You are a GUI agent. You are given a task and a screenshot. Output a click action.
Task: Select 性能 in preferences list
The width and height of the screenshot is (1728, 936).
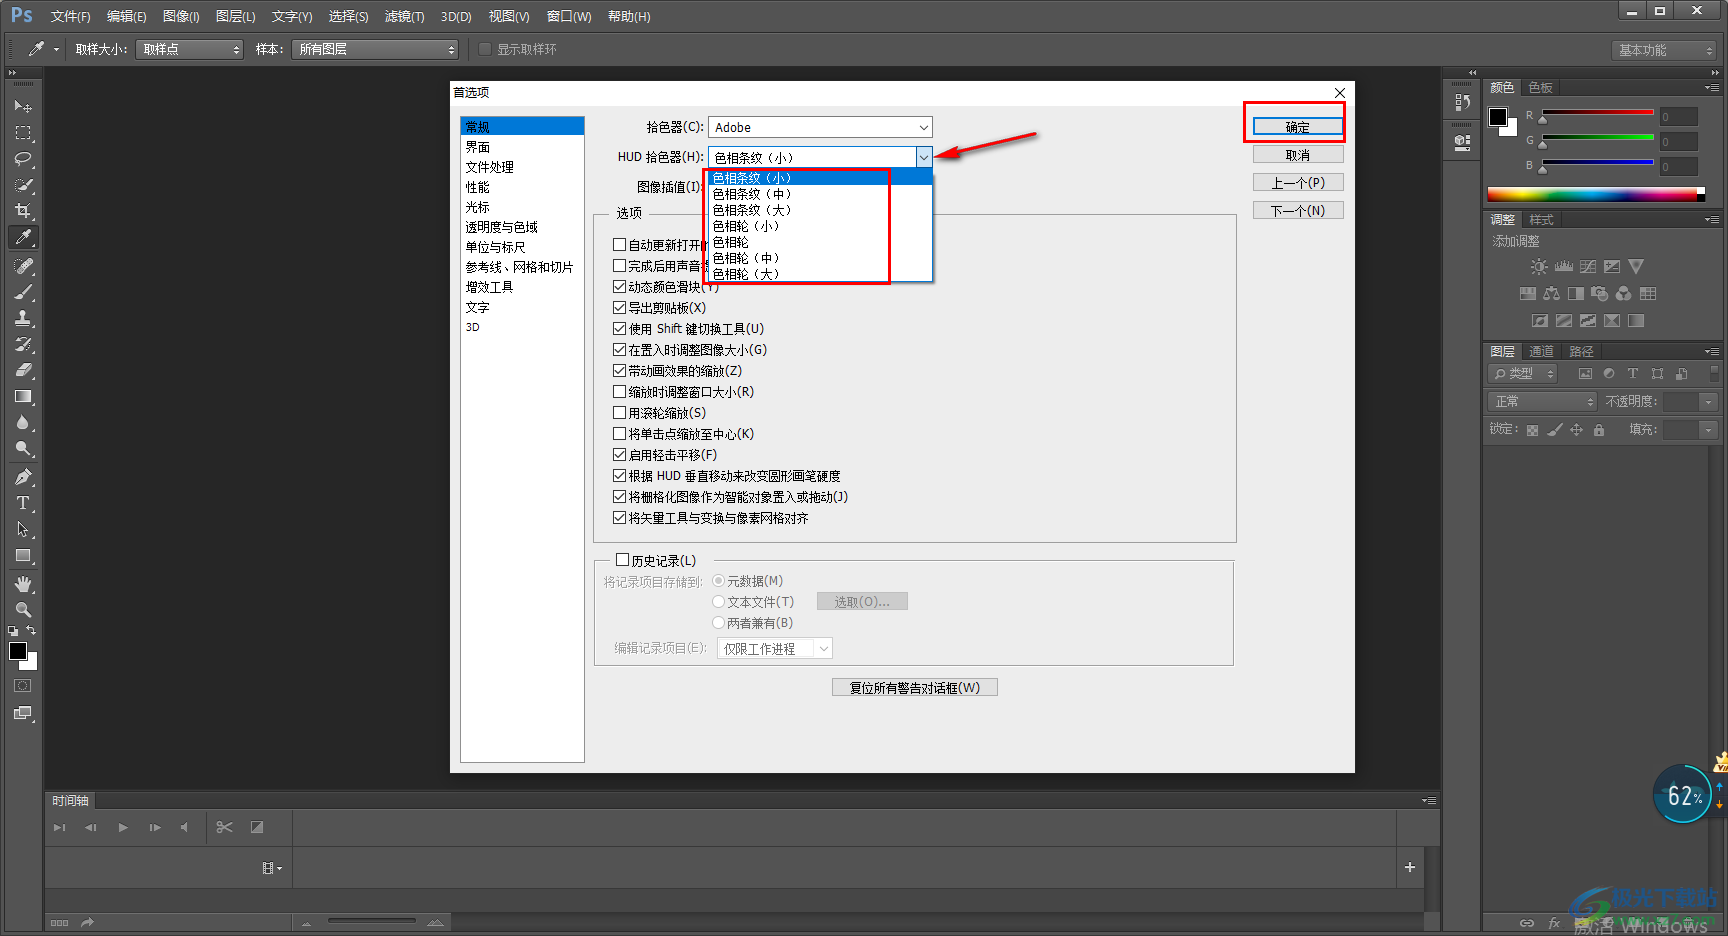point(478,187)
